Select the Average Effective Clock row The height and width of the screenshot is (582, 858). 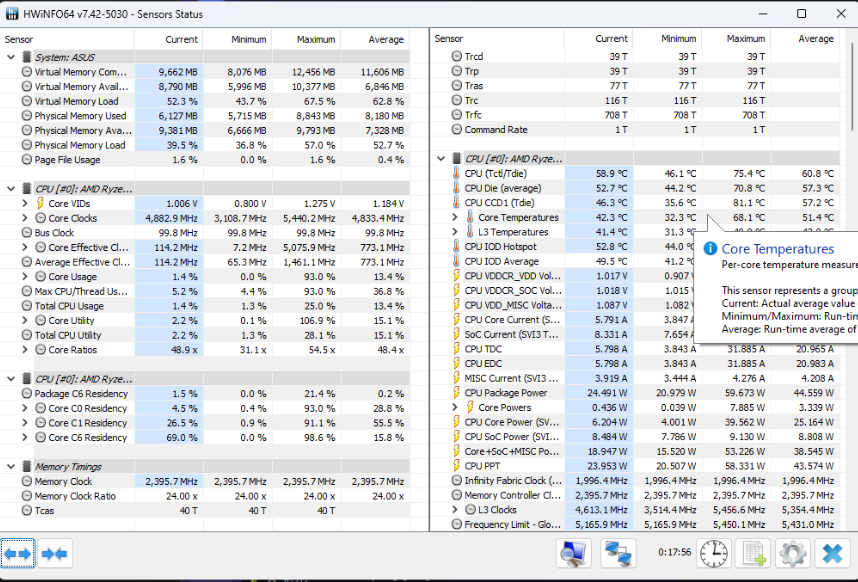coord(205,262)
